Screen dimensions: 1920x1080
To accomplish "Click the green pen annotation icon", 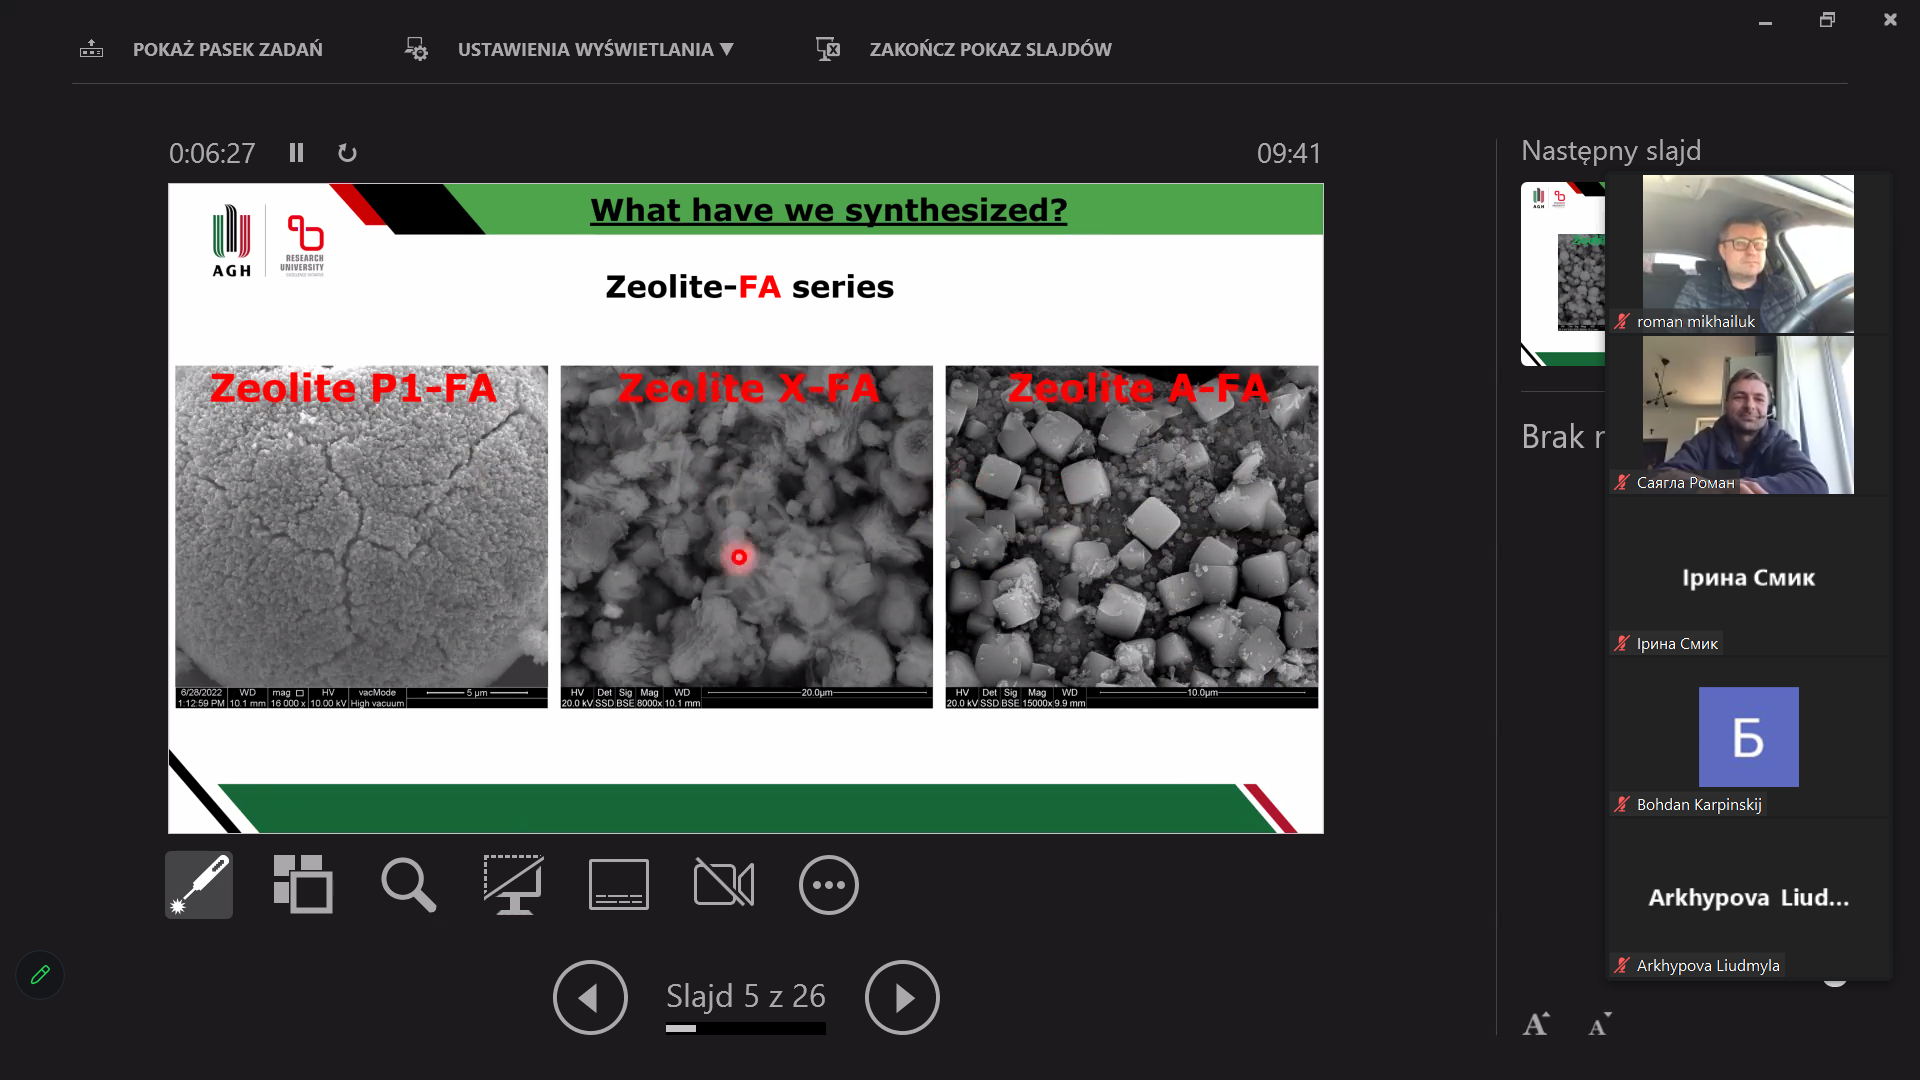I will 40,975.
